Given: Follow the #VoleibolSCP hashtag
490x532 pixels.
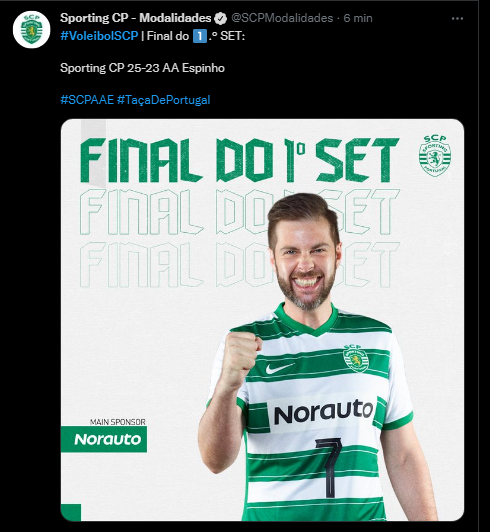Looking at the screenshot, I should tap(99, 36).
